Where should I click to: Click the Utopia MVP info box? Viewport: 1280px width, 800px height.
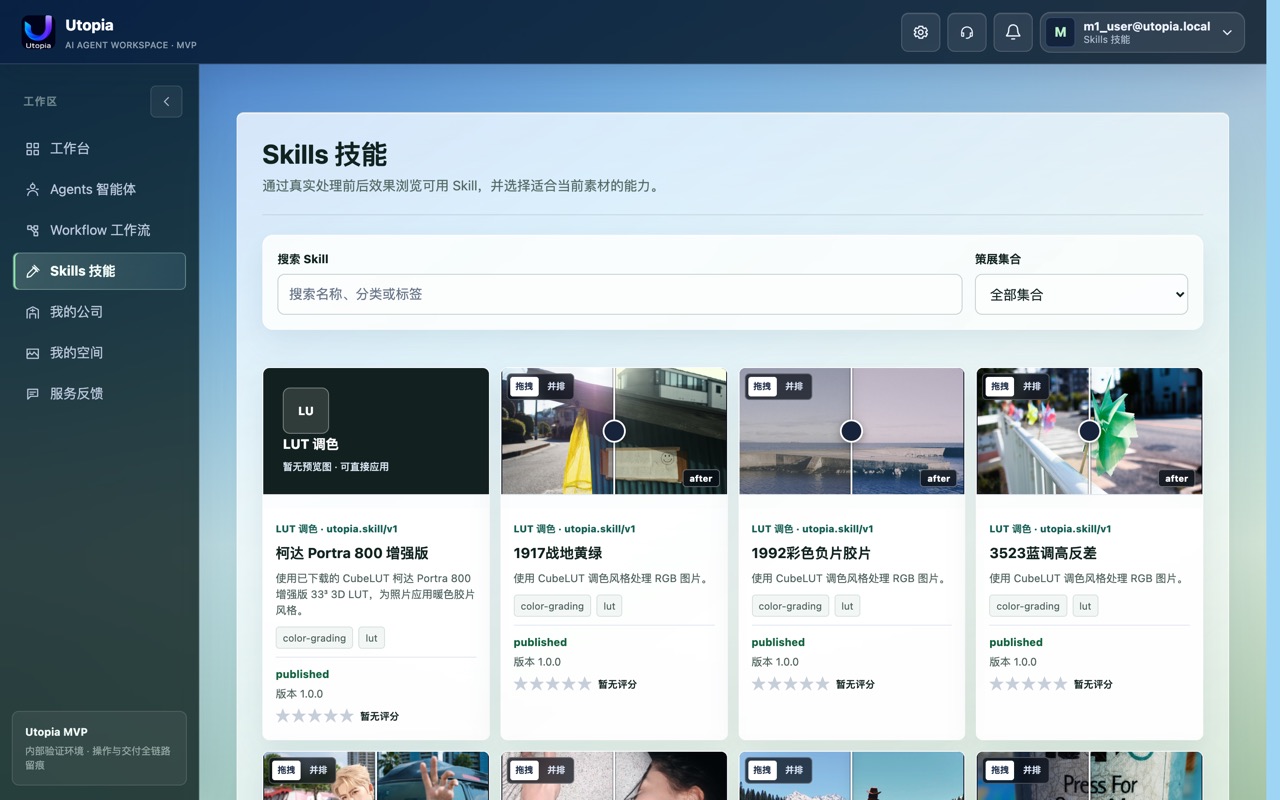(99, 748)
